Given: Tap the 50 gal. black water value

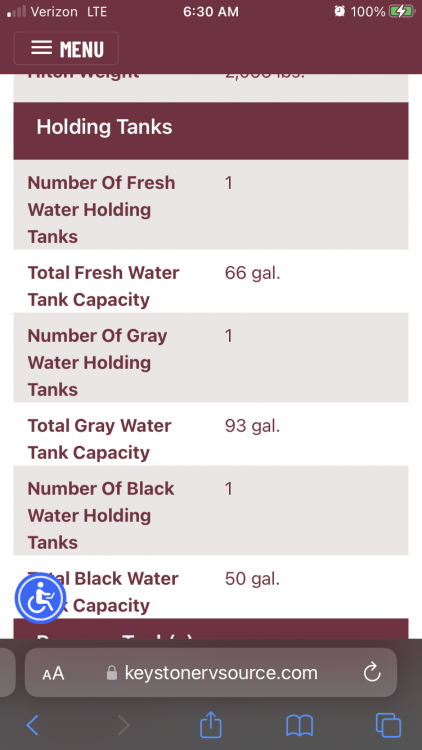Looking at the screenshot, I should (x=252, y=579).
